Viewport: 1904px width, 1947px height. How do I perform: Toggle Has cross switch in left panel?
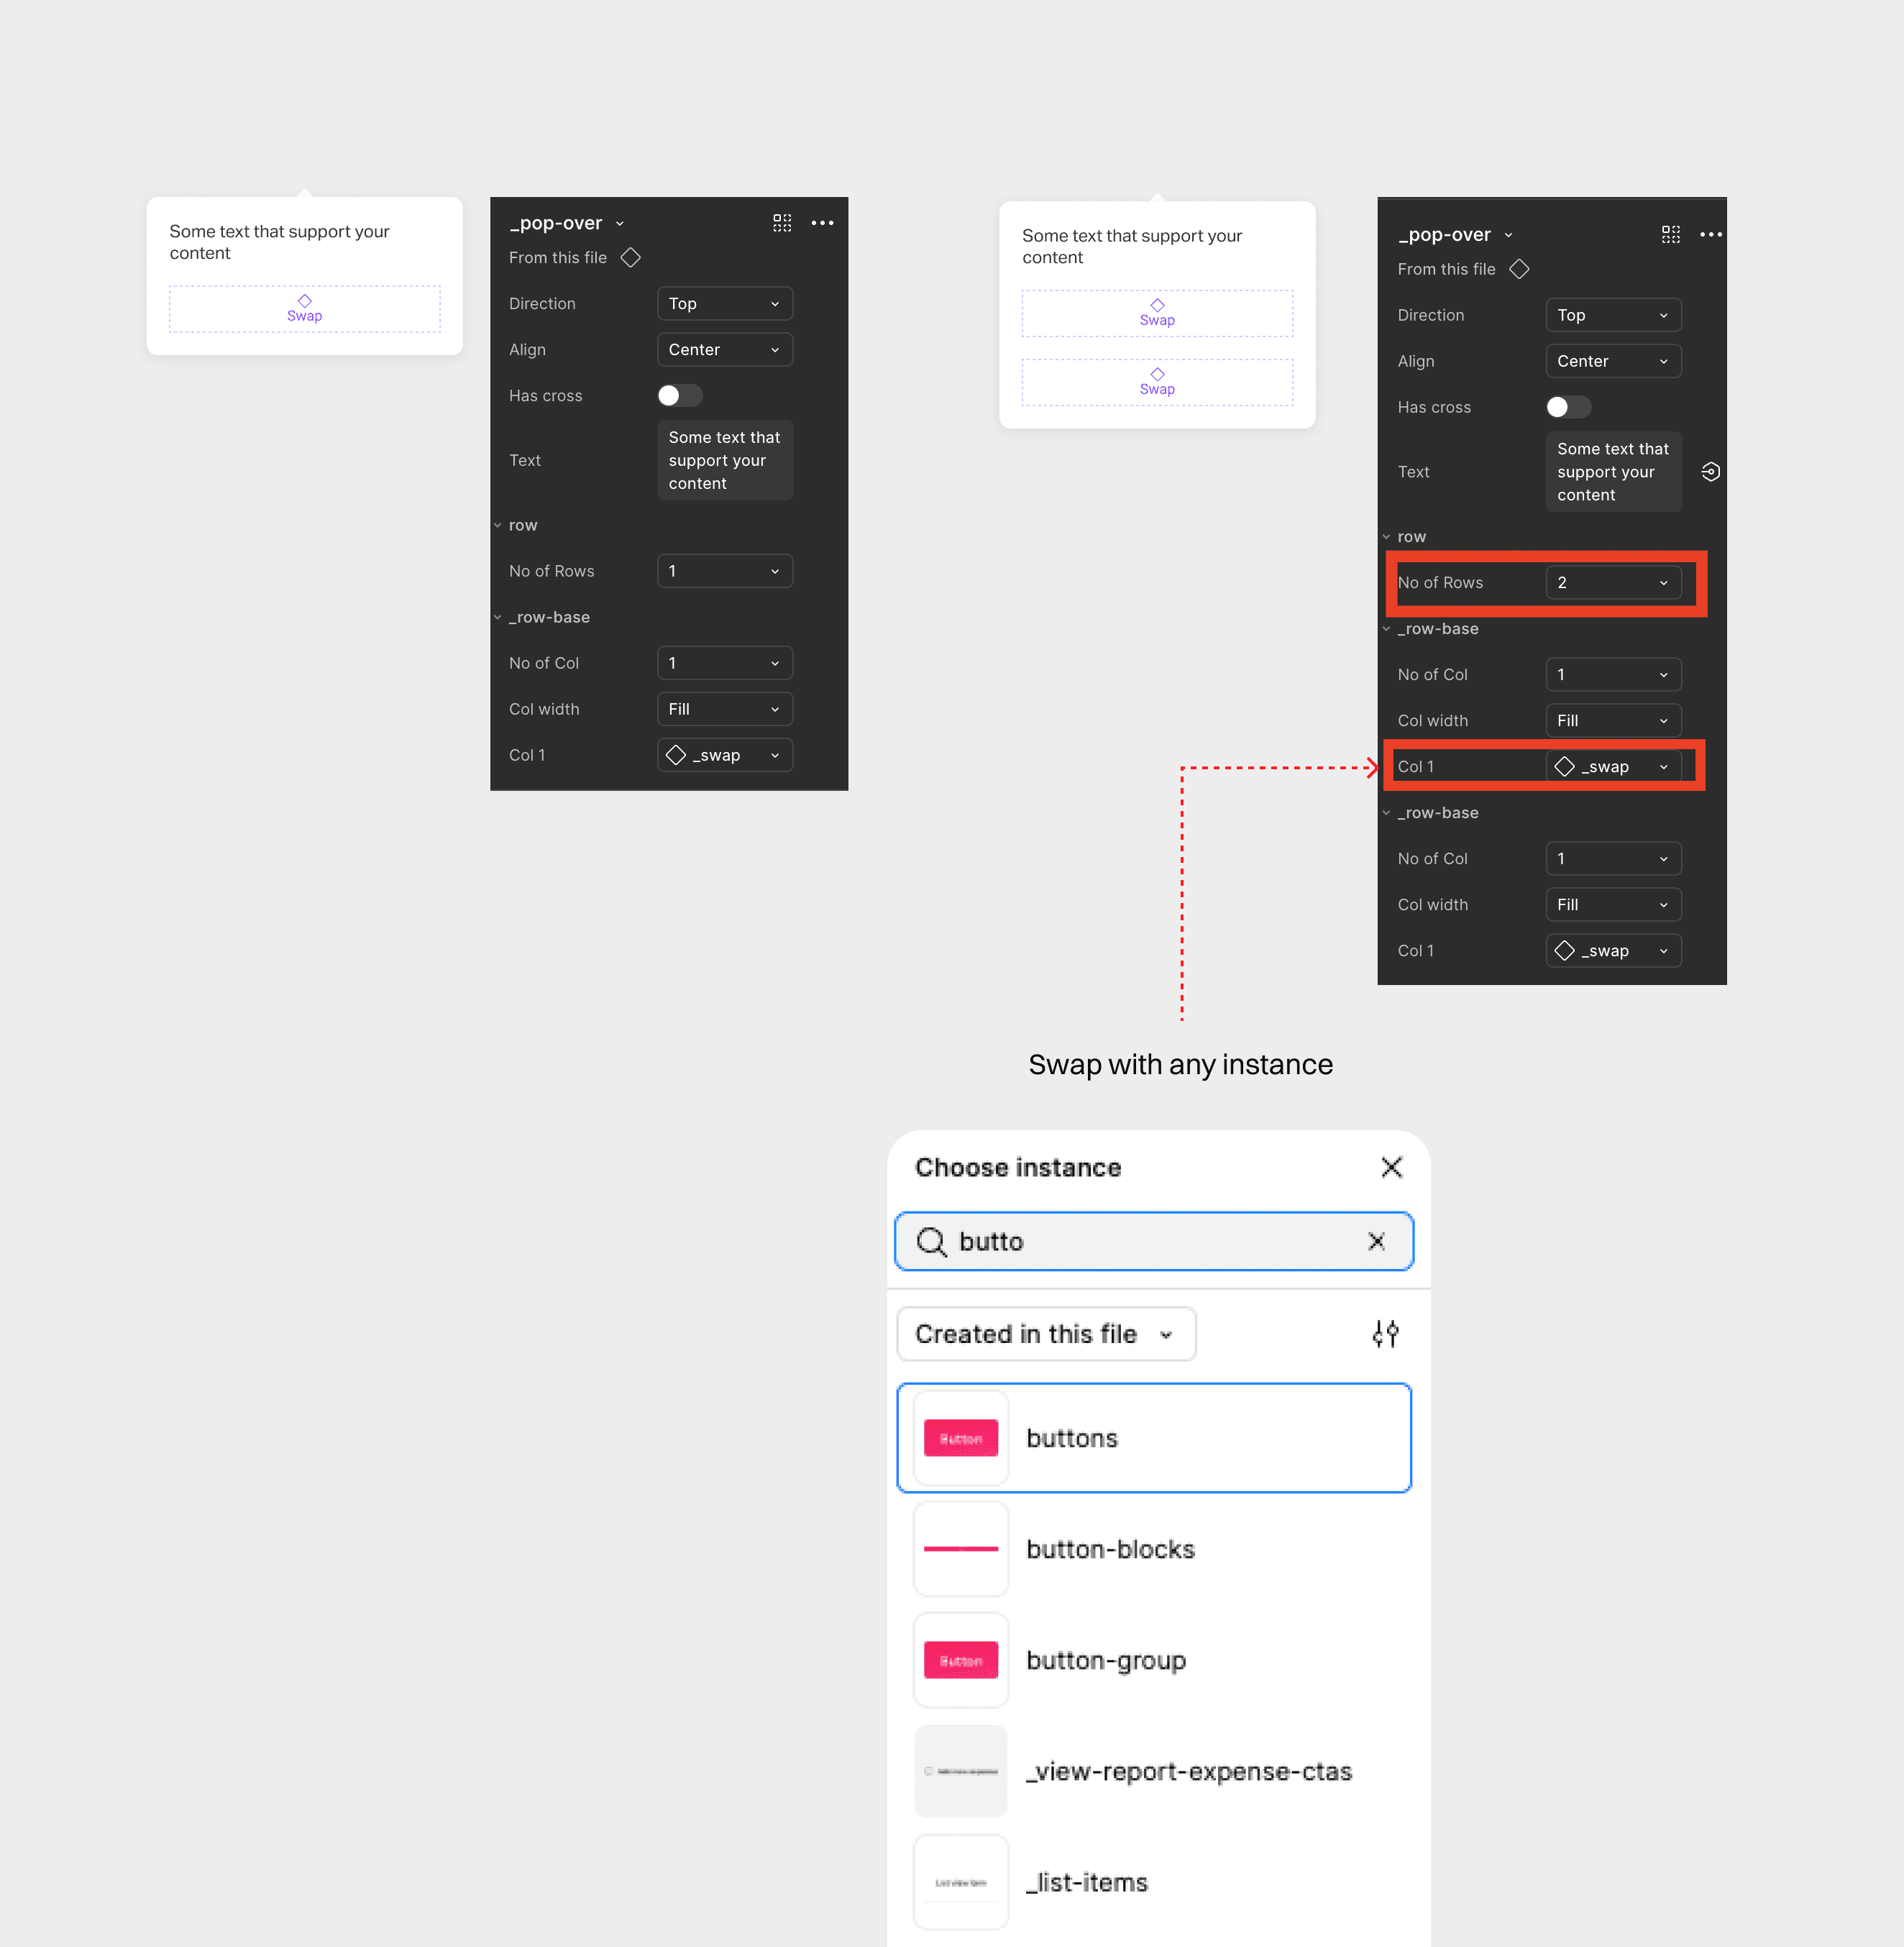tap(680, 396)
